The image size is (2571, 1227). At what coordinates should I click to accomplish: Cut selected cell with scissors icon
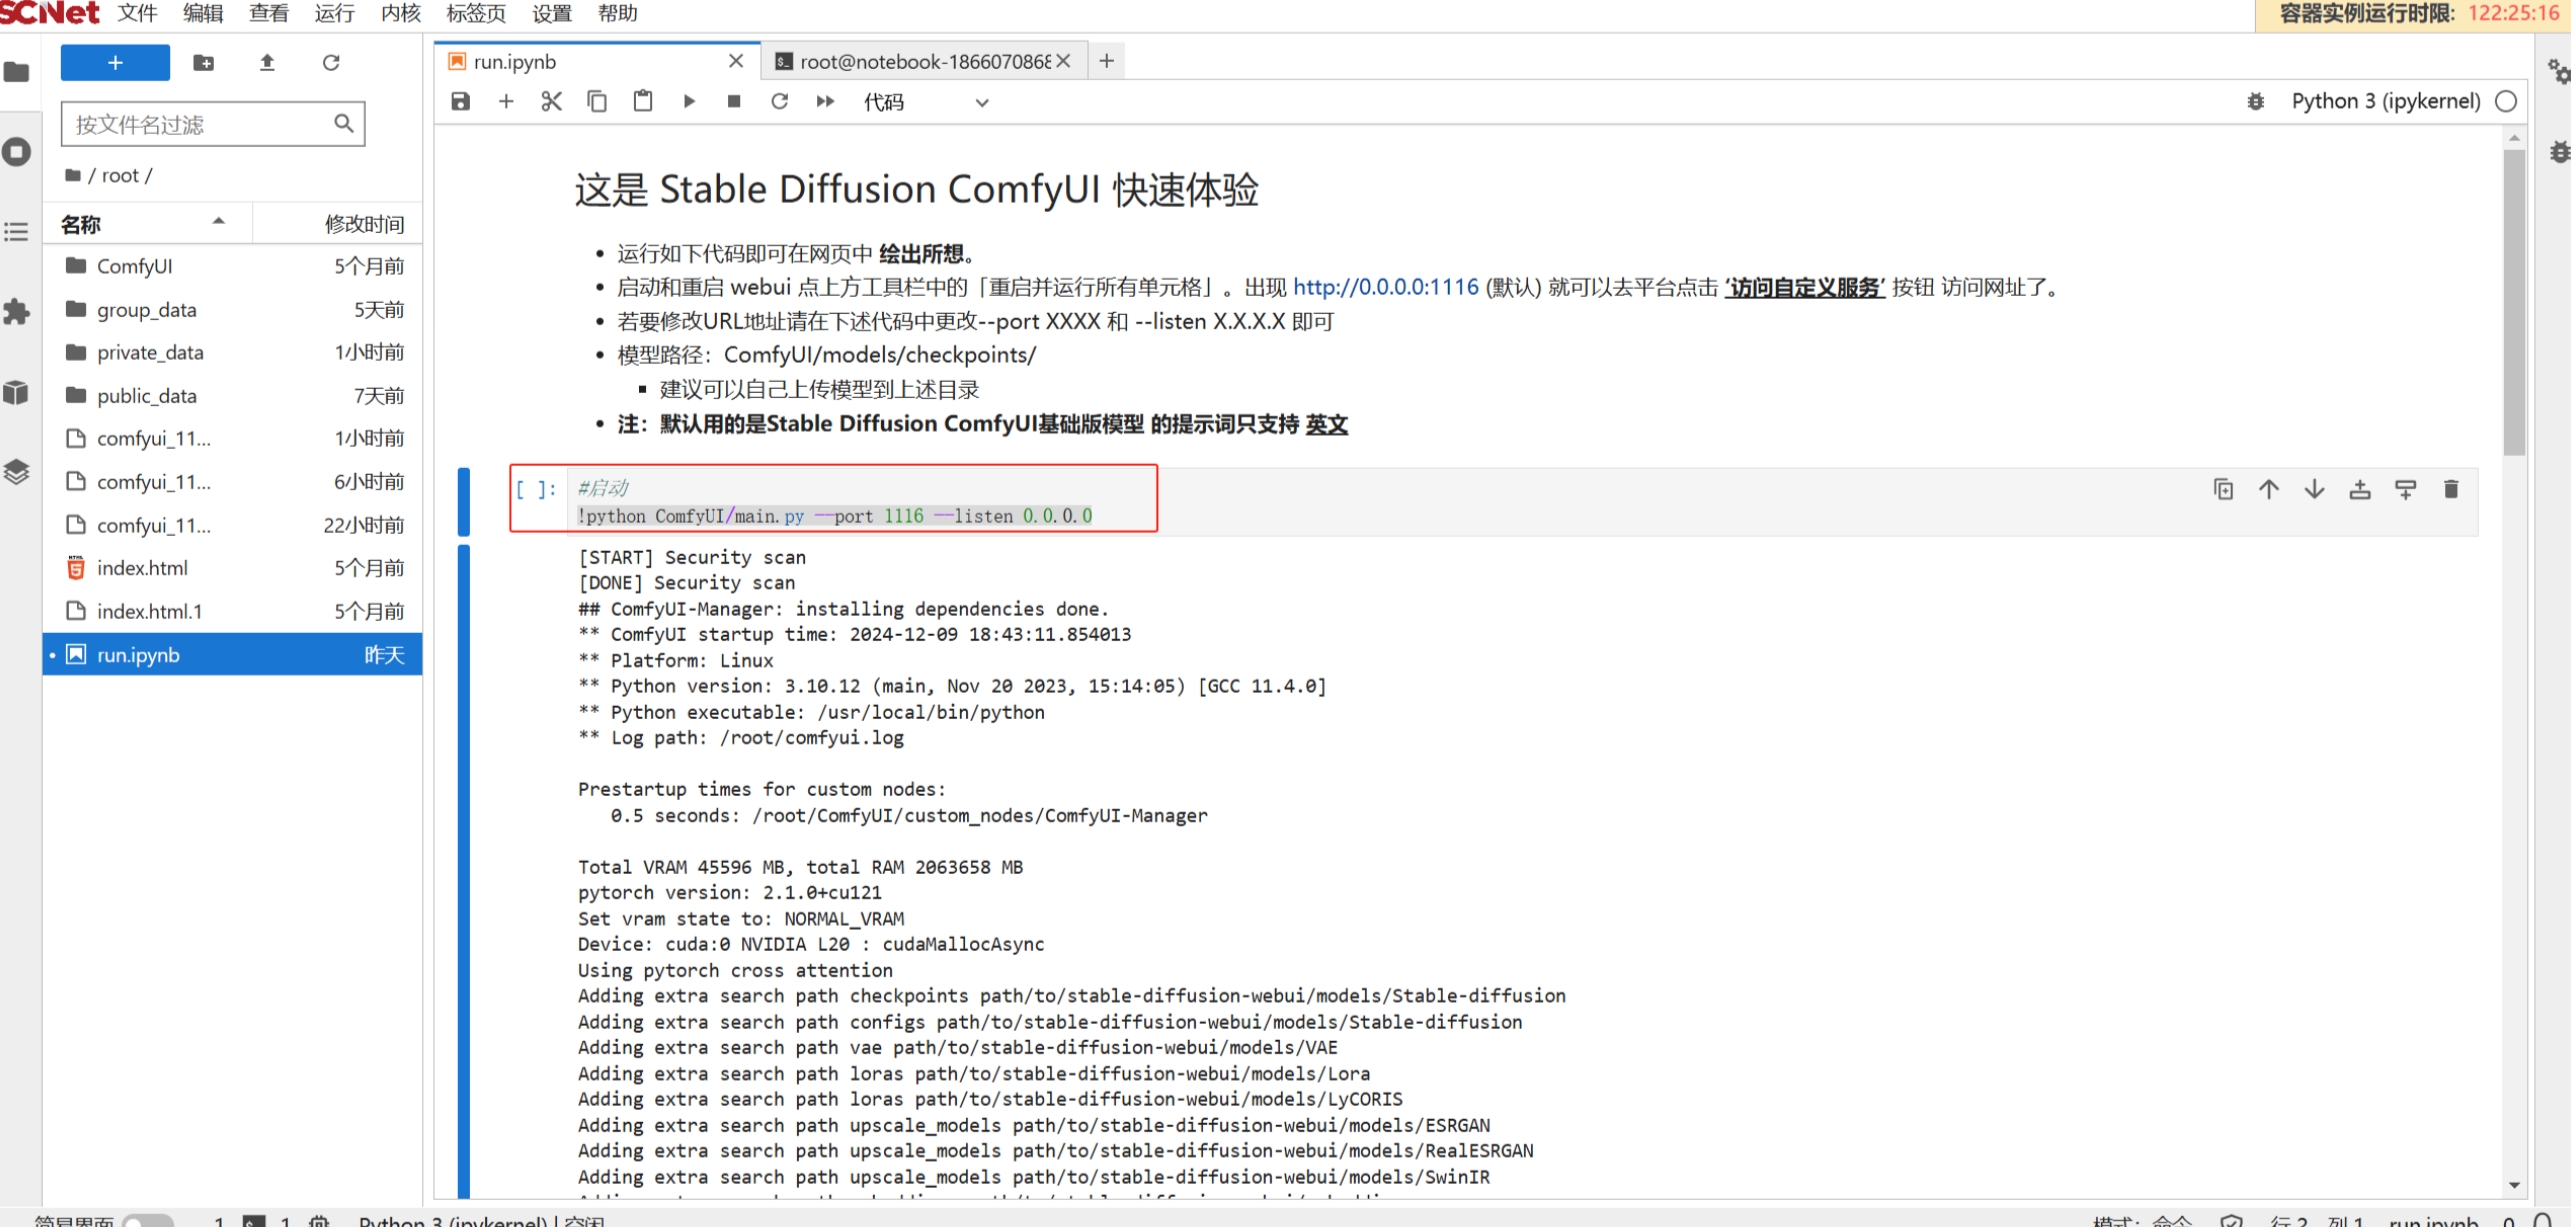coord(551,101)
